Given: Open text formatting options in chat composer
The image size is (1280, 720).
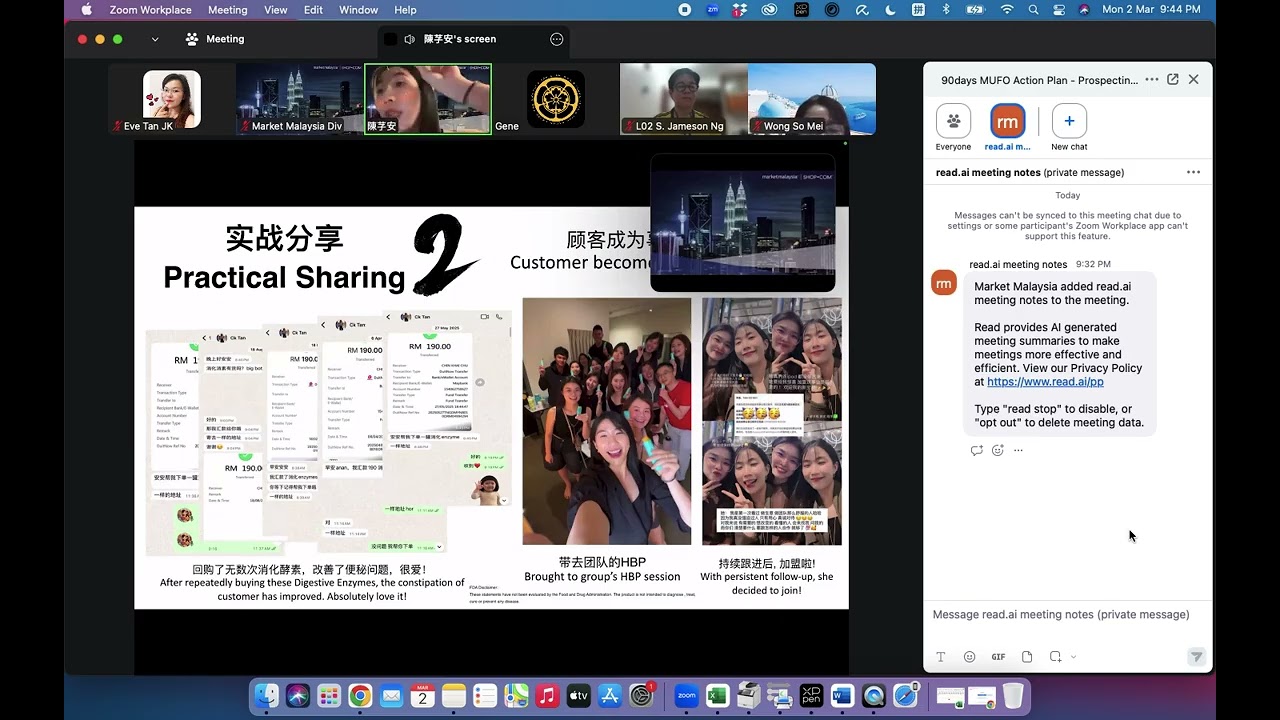Looking at the screenshot, I should click(941, 657).
